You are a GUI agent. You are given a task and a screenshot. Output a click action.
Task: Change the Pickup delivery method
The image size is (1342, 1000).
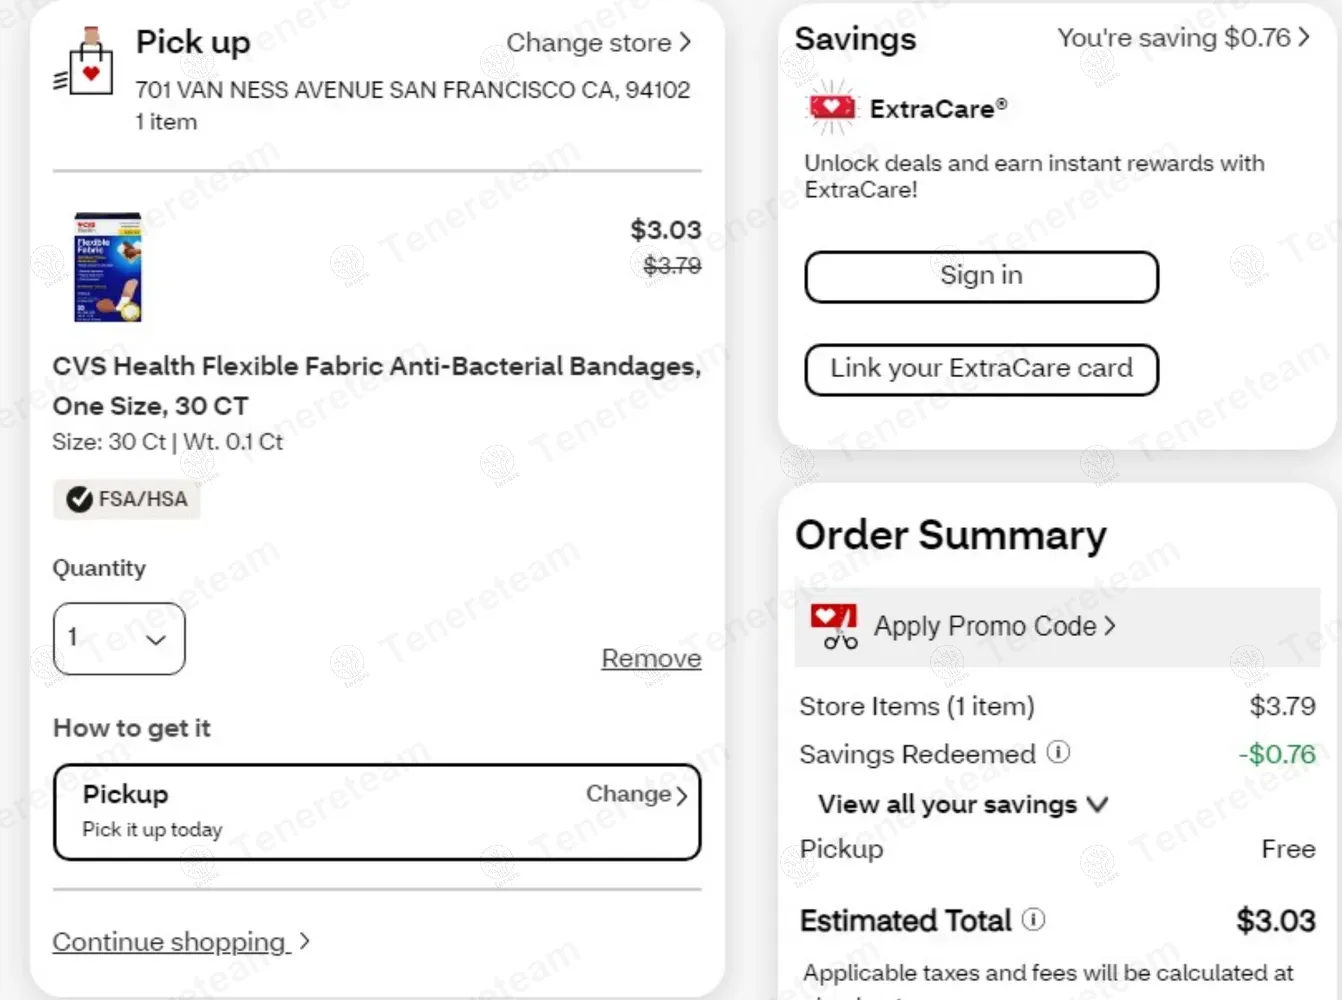pos(636,794)
